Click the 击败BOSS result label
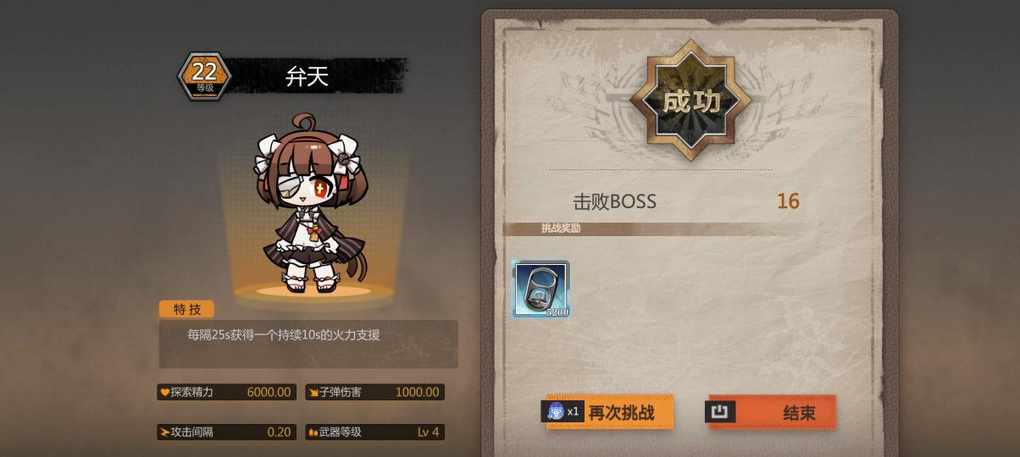Image resolution: width=1020 pixels, height=457 pixels. [614, 202]
